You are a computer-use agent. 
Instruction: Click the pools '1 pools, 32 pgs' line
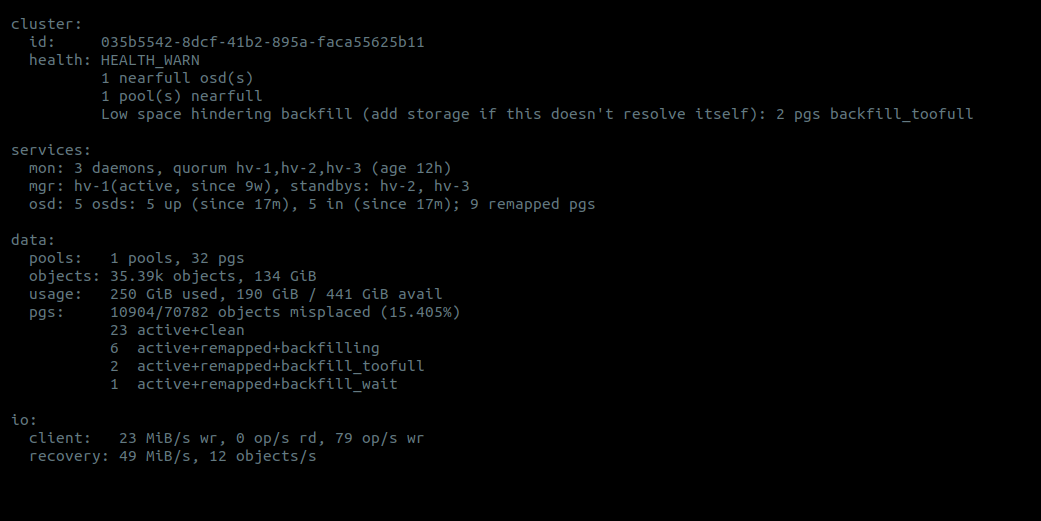pyautogui.click(x=172, y=258)
